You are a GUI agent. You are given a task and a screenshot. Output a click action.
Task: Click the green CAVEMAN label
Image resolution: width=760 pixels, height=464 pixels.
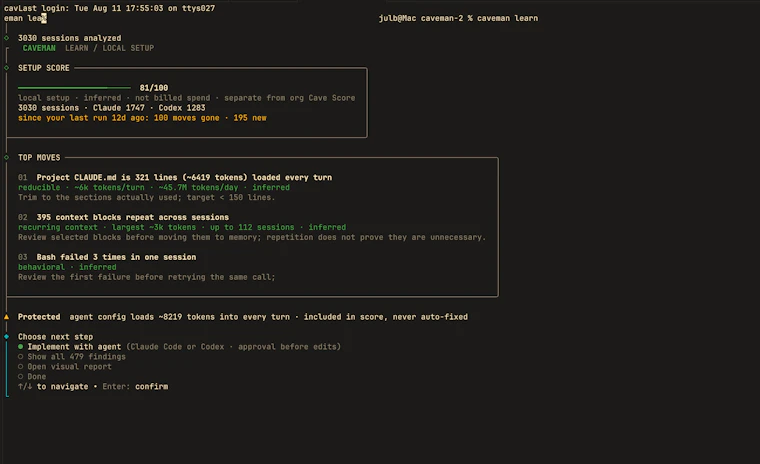point(39,48)
